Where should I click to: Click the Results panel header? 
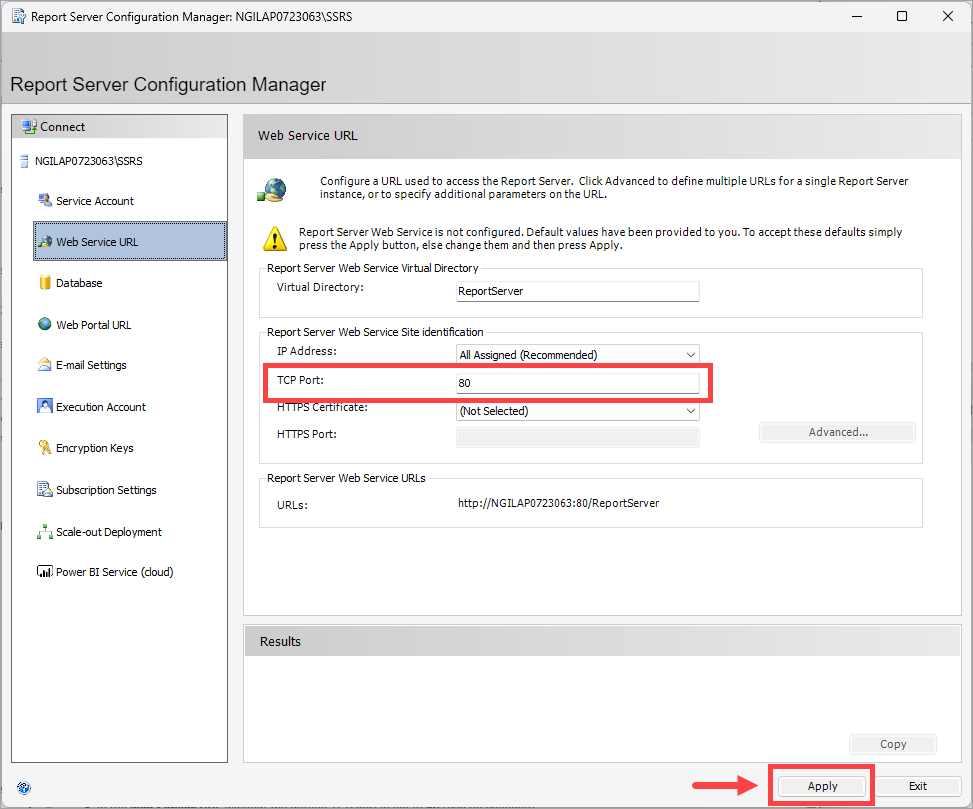pos(603,641)
